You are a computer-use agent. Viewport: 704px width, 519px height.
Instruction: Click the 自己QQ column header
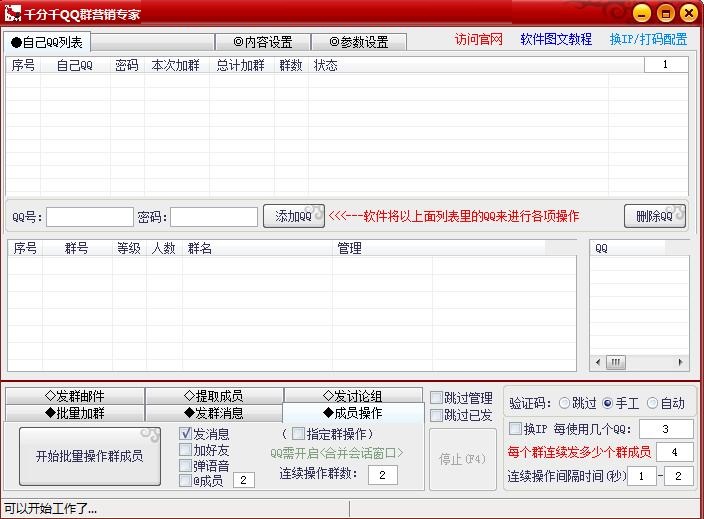pyautogui.click(x=75, y=66)
